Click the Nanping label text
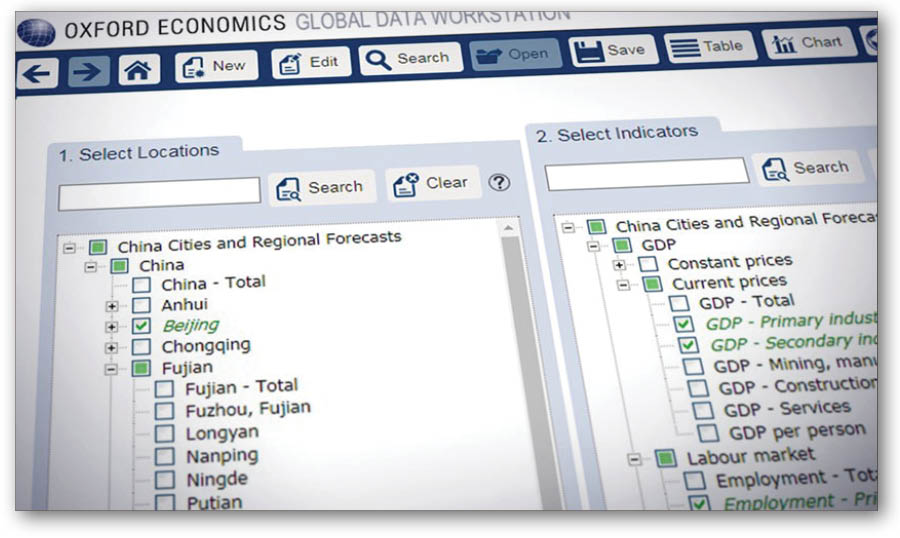 tap(222, 456)
